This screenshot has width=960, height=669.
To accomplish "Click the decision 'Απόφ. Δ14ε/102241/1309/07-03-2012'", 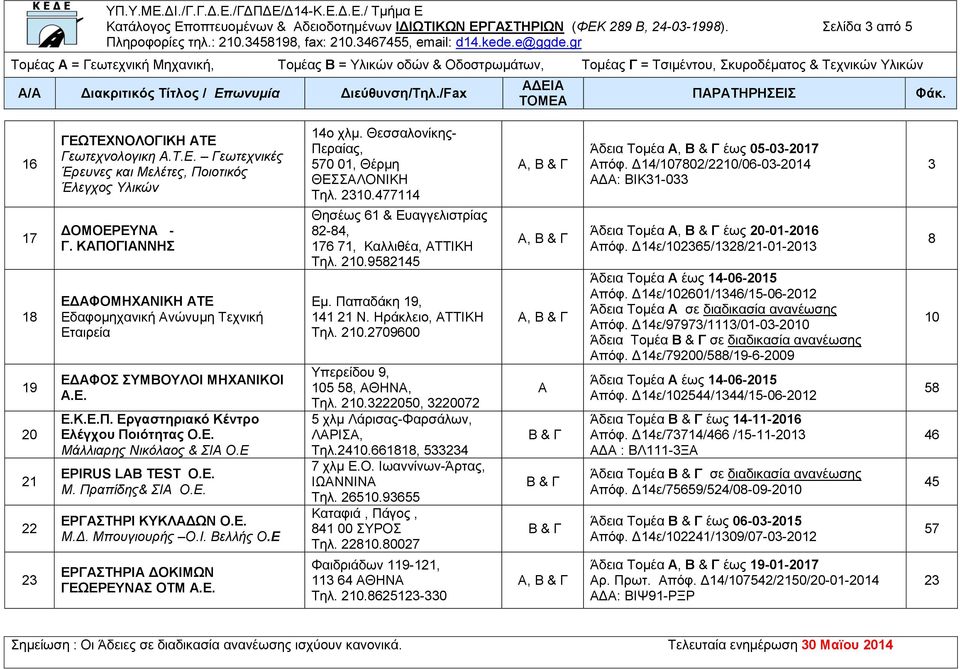I will point(703,537).
